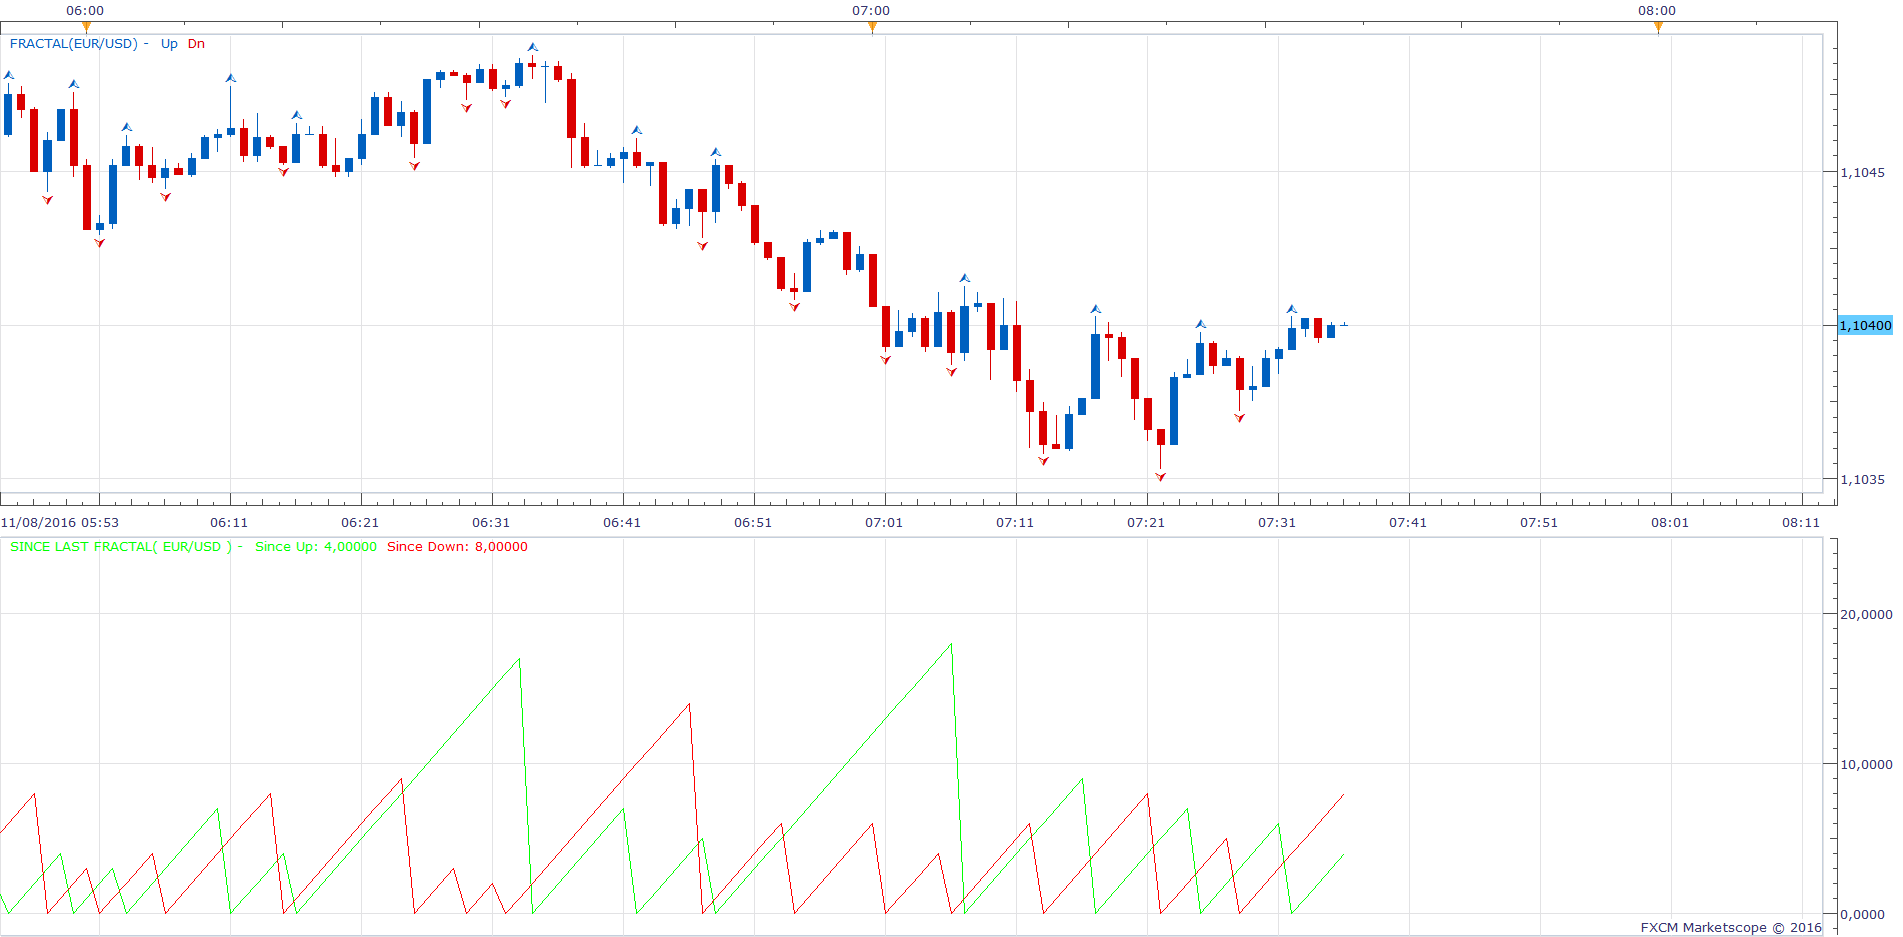Screen dimensions: 1903x937
Task: Click the orange session marker at 08:00
Action: pos(1658,27)
